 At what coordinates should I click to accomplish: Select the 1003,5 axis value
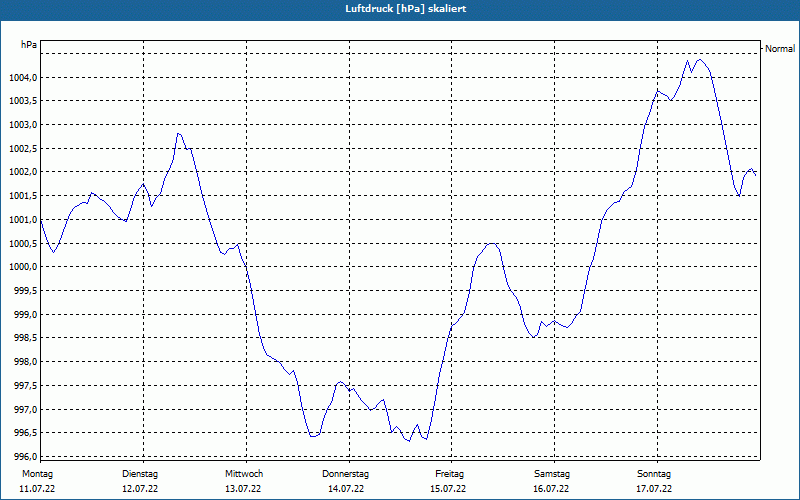click(x=23, y=101)
